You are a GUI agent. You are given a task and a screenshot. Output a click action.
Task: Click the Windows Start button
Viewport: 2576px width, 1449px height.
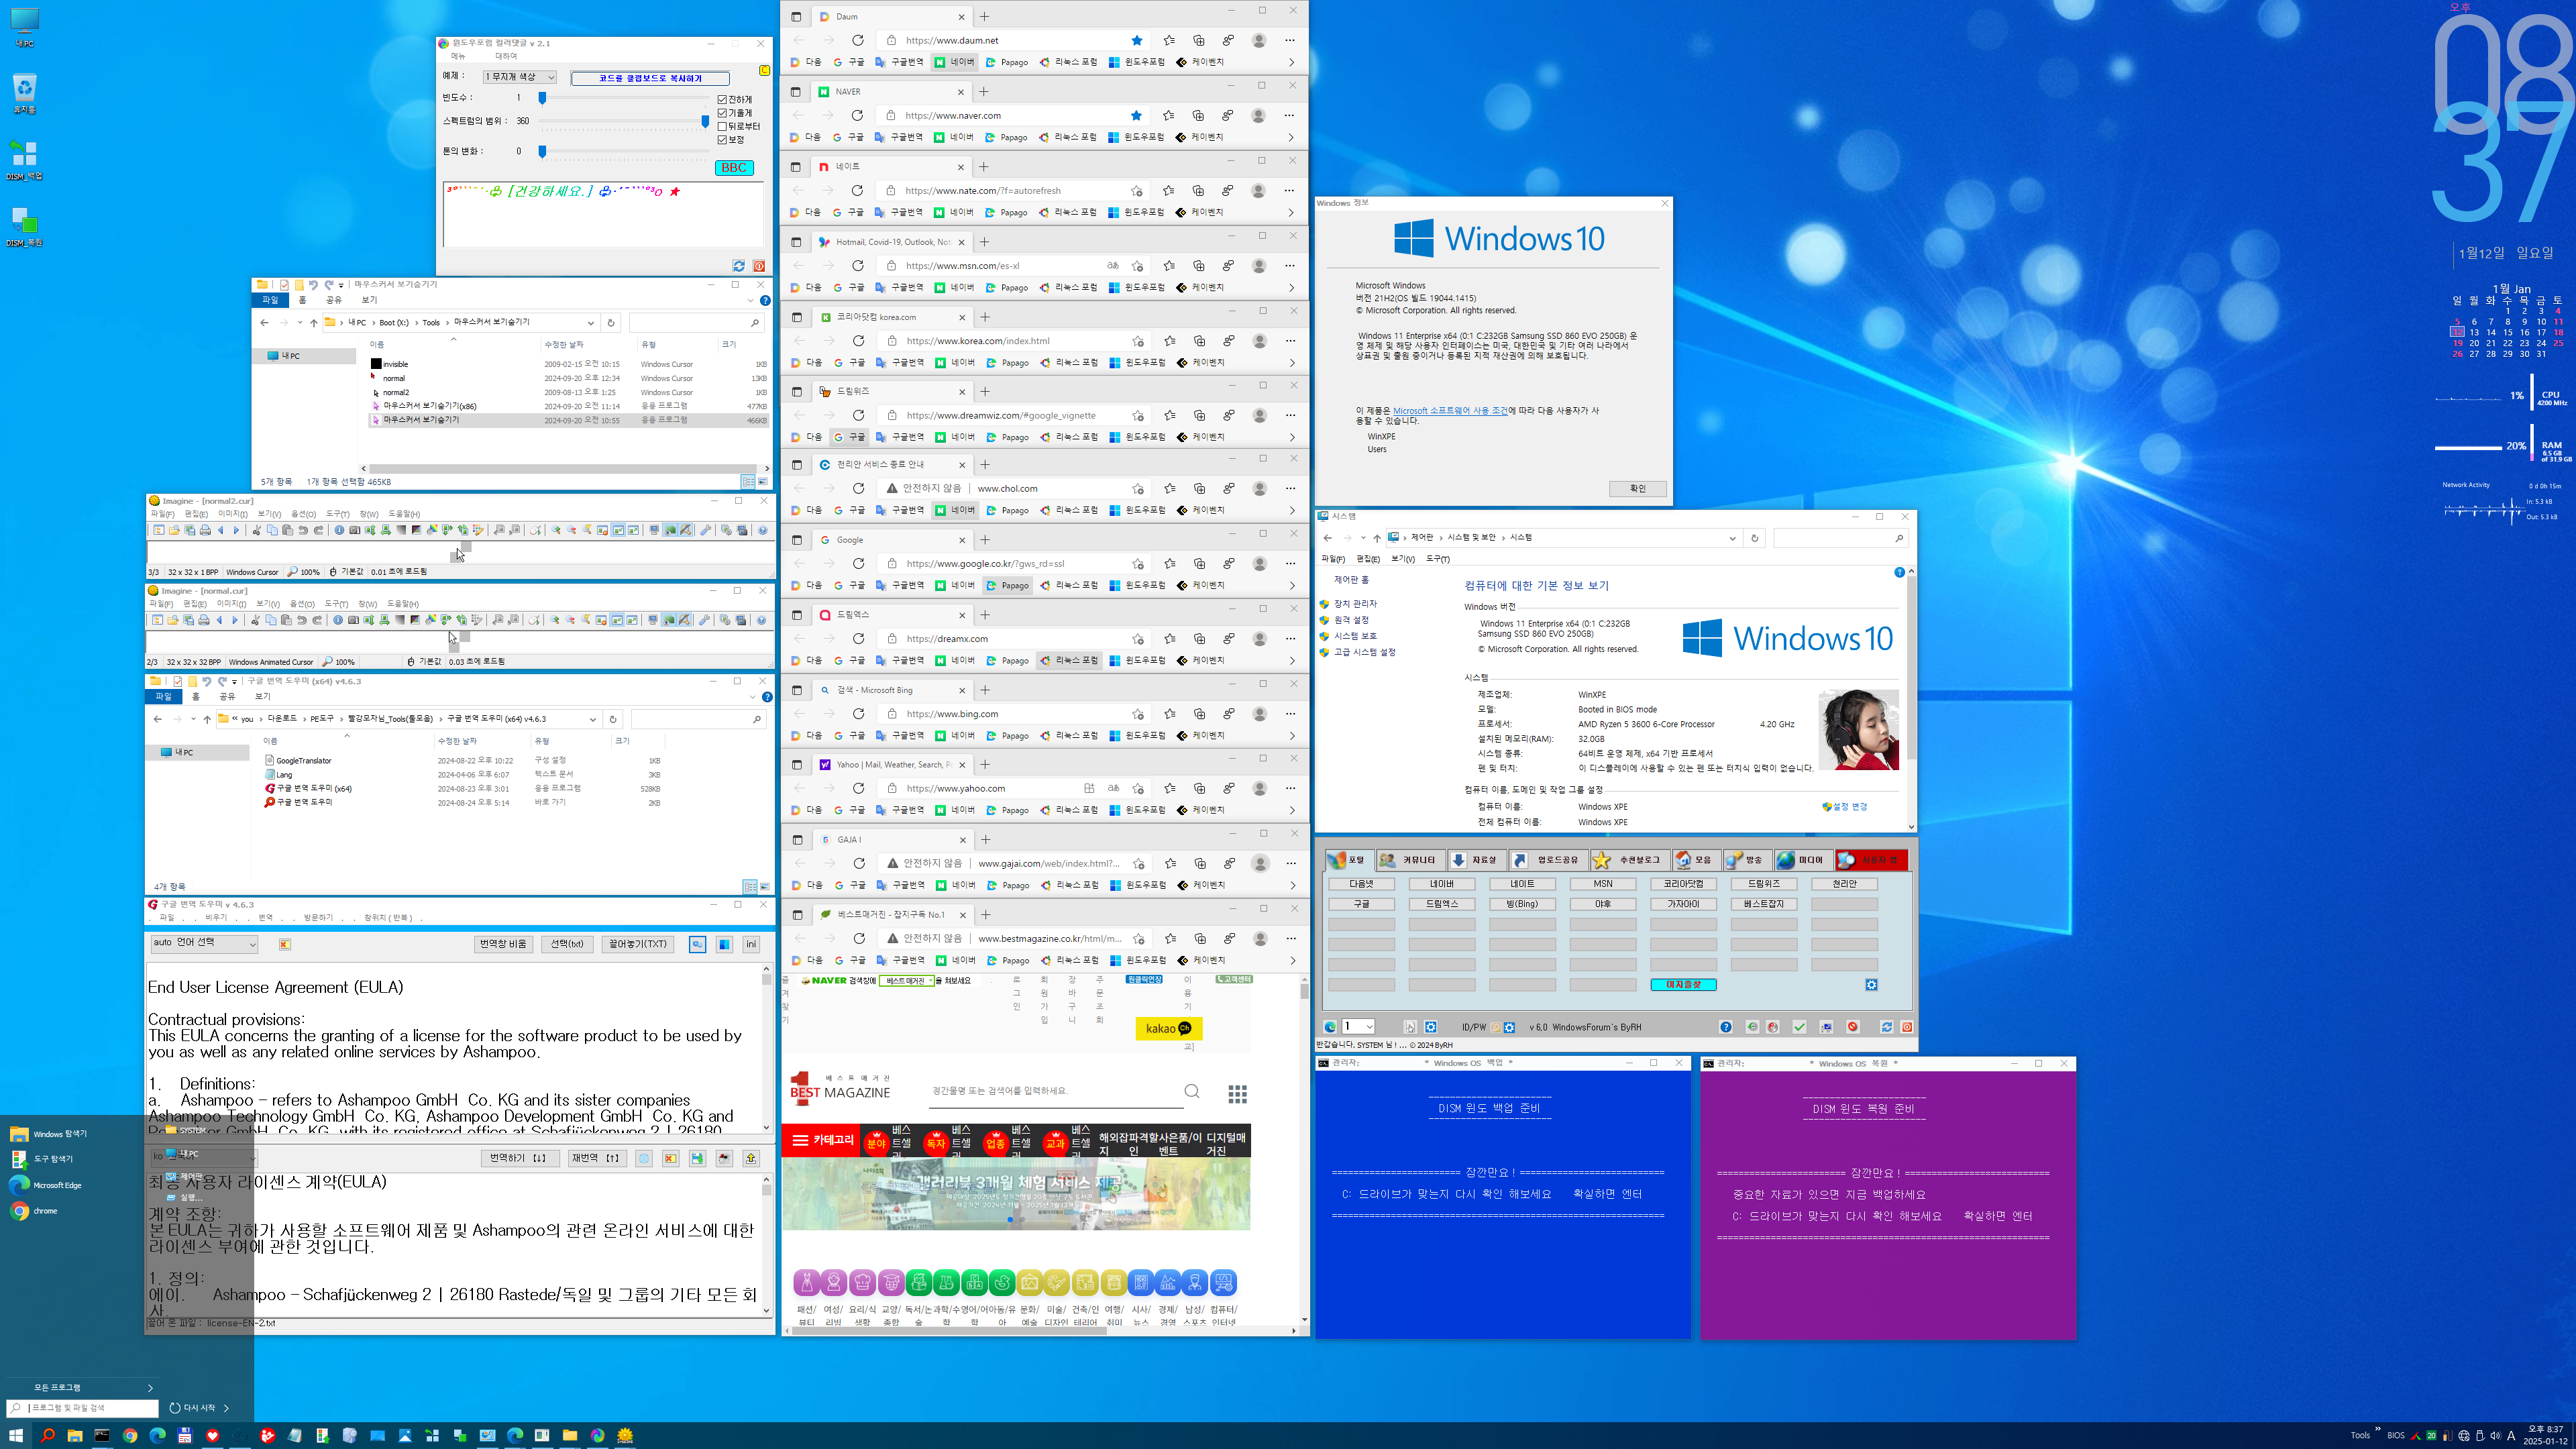pyautogui.click(x=16, y=1435)
